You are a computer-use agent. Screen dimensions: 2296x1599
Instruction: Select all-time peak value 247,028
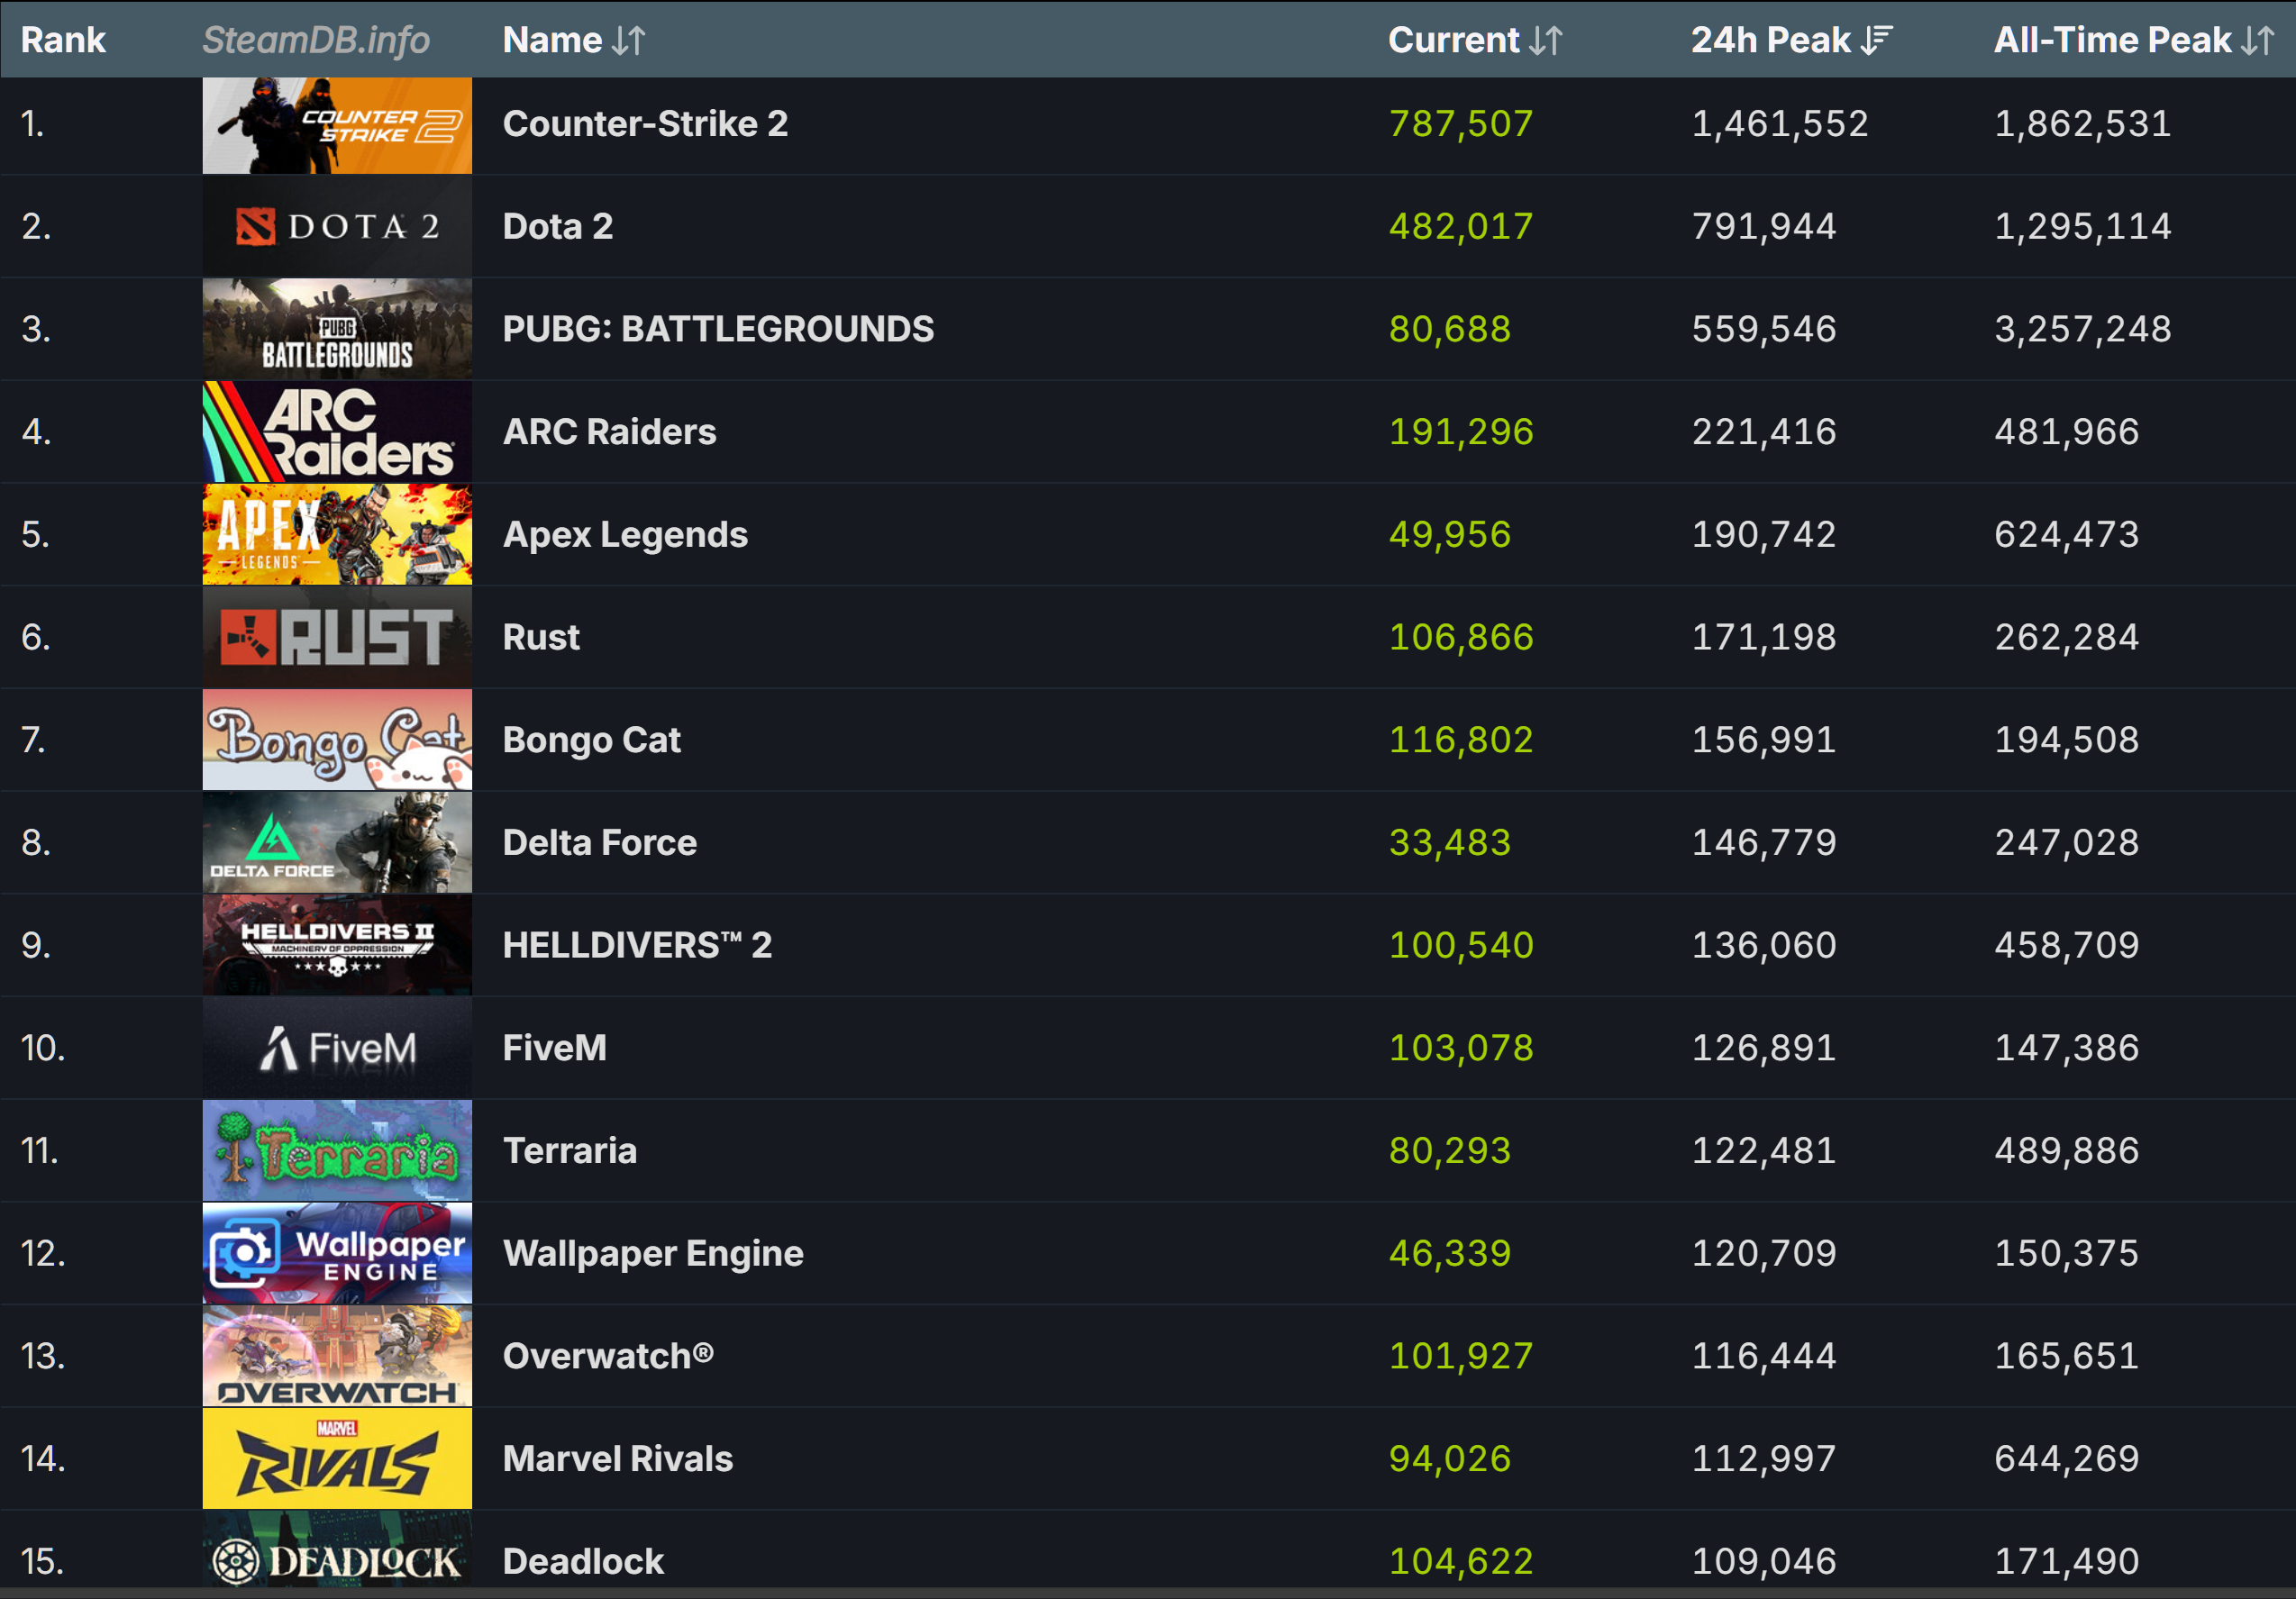point(2067,843)
